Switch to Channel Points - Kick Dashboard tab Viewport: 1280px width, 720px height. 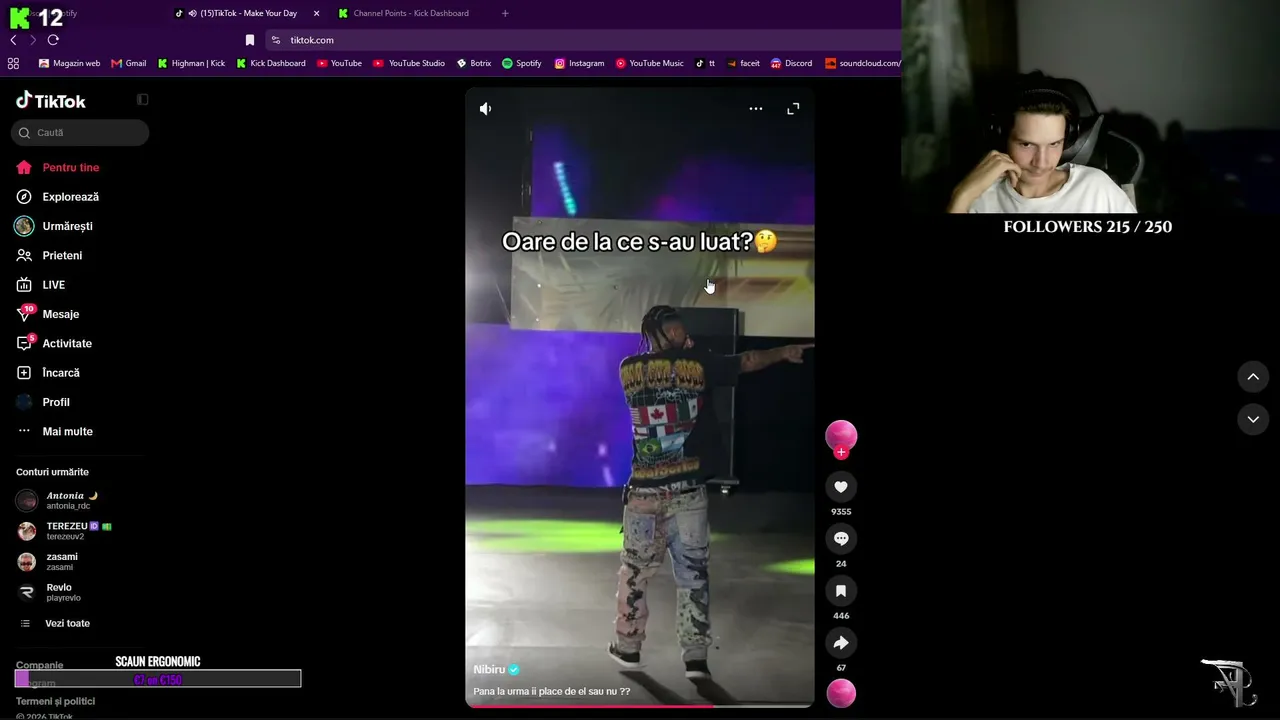[x=411, y=13]
